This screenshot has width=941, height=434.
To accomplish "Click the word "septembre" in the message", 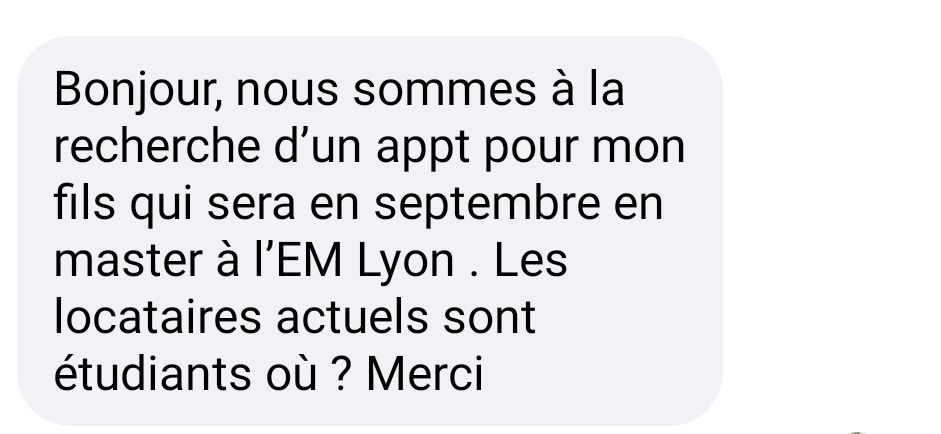I will click(x=487, y=206).
